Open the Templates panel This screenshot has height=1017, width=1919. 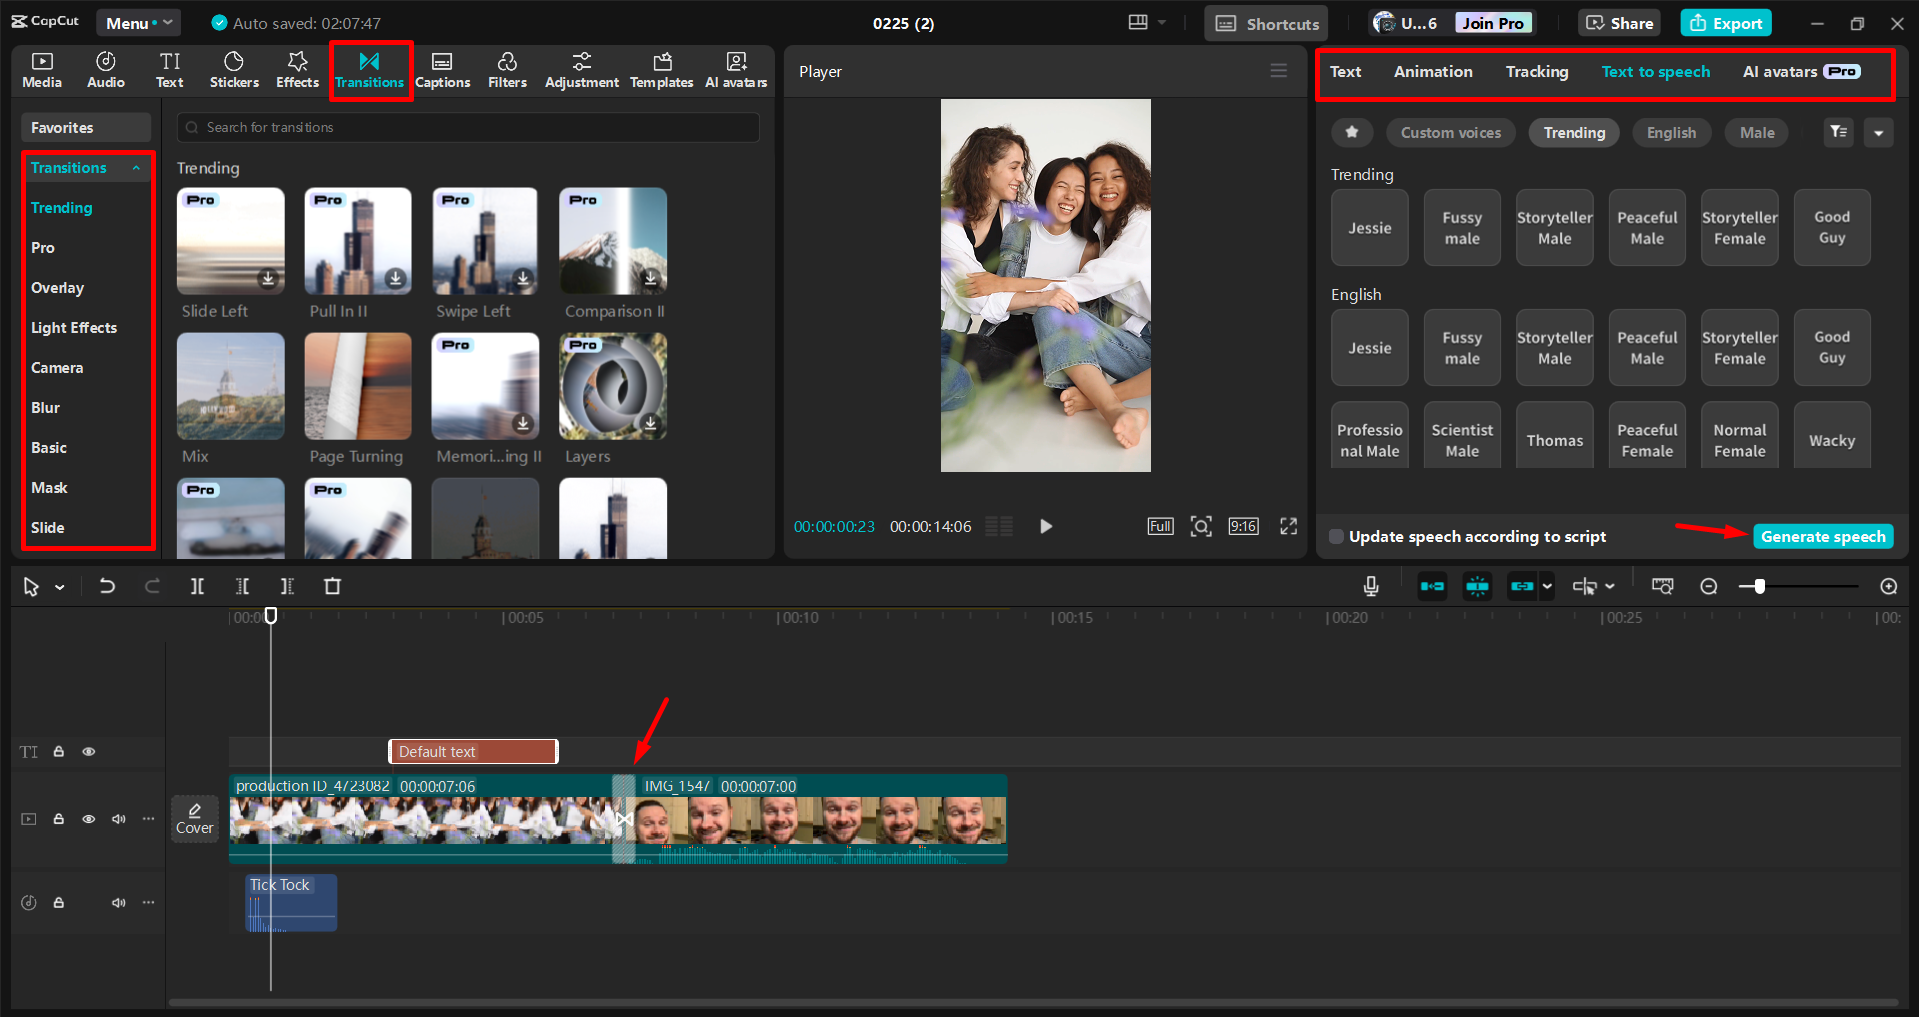pyautogui.click(x=661, y=70)
